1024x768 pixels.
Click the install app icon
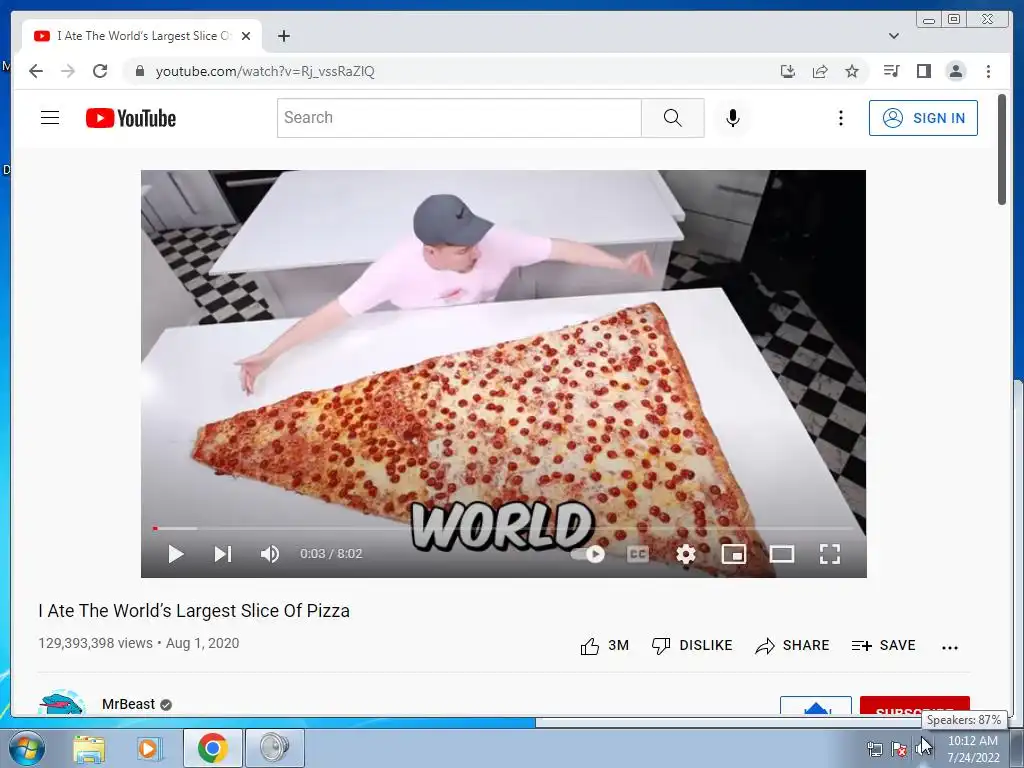(x=788, y=71)
